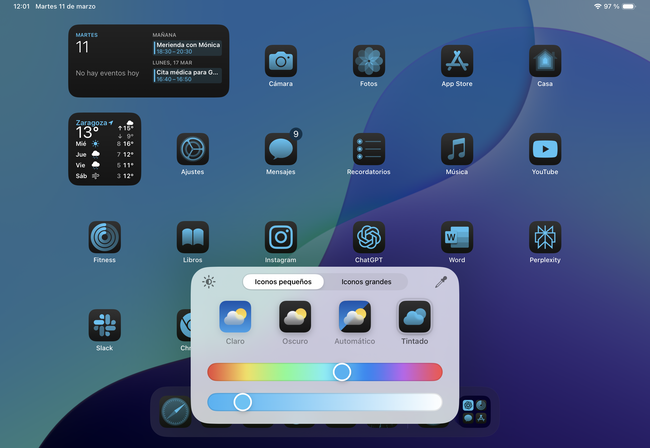Image resolution: width=650 pixels, height=448 pixels.
Task: Launch Instagram
Action: [281, 237]
